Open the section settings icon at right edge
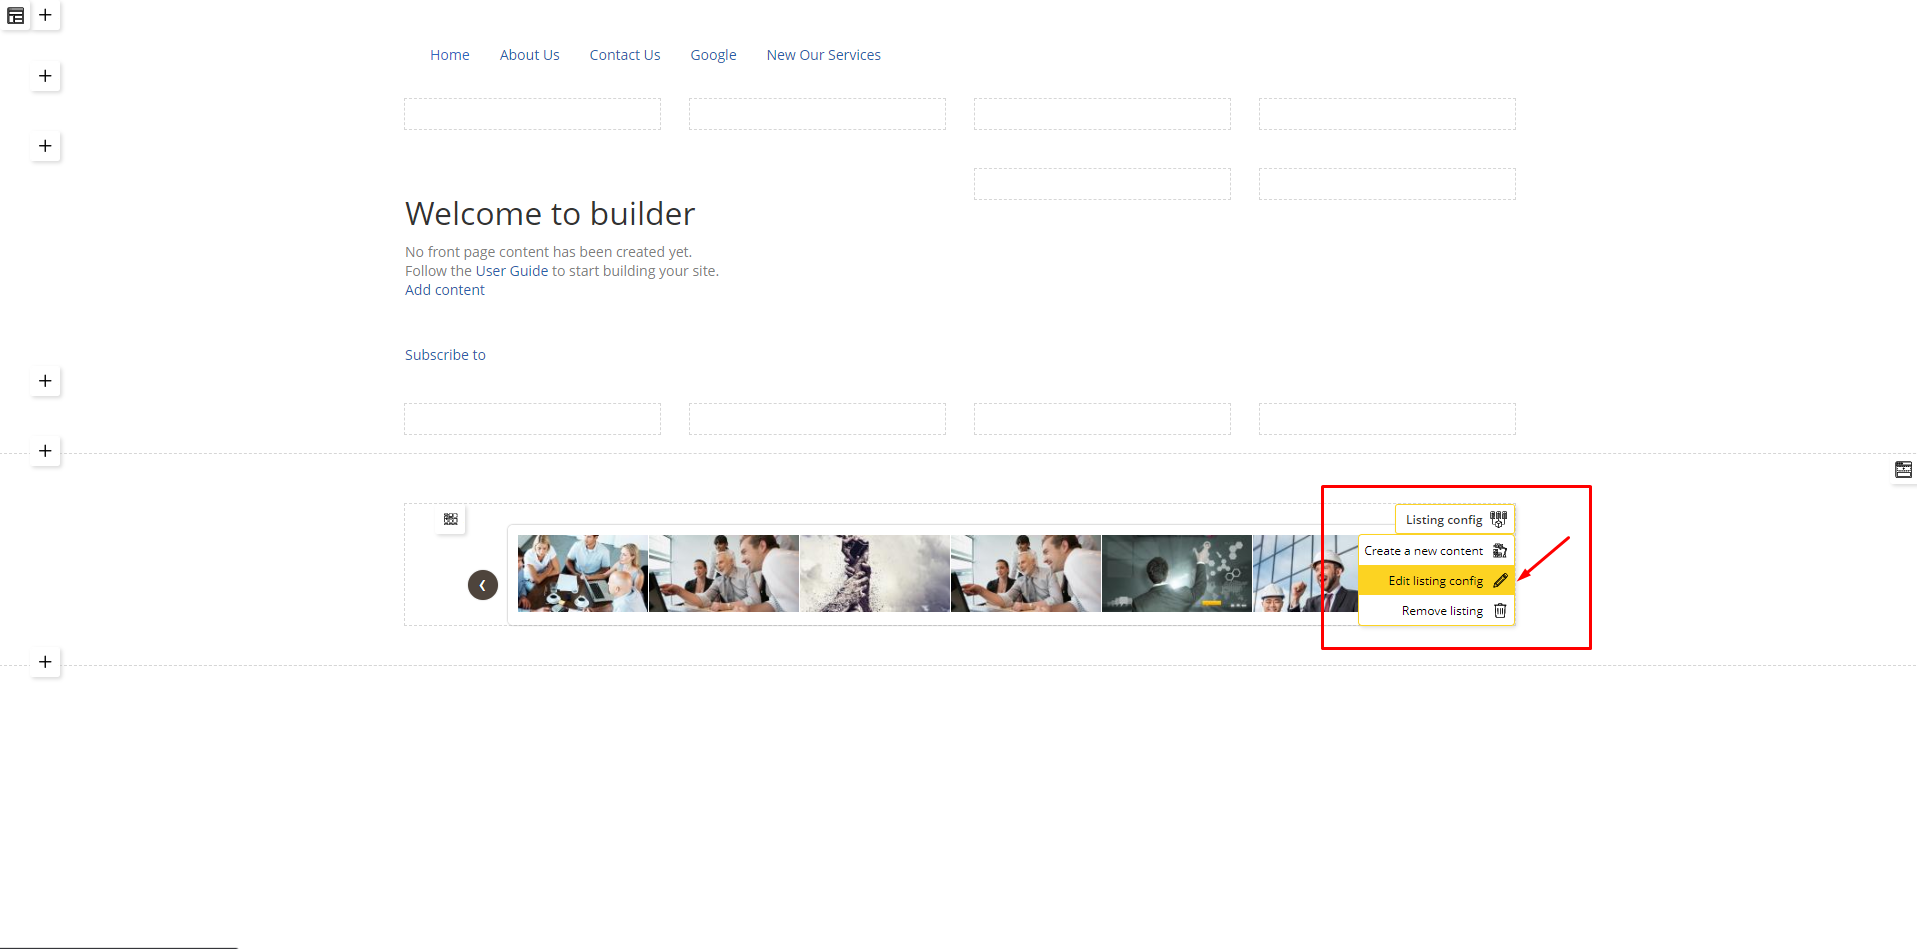Viewport: 1917px width, 949px height. click(x=1903, y=469)
